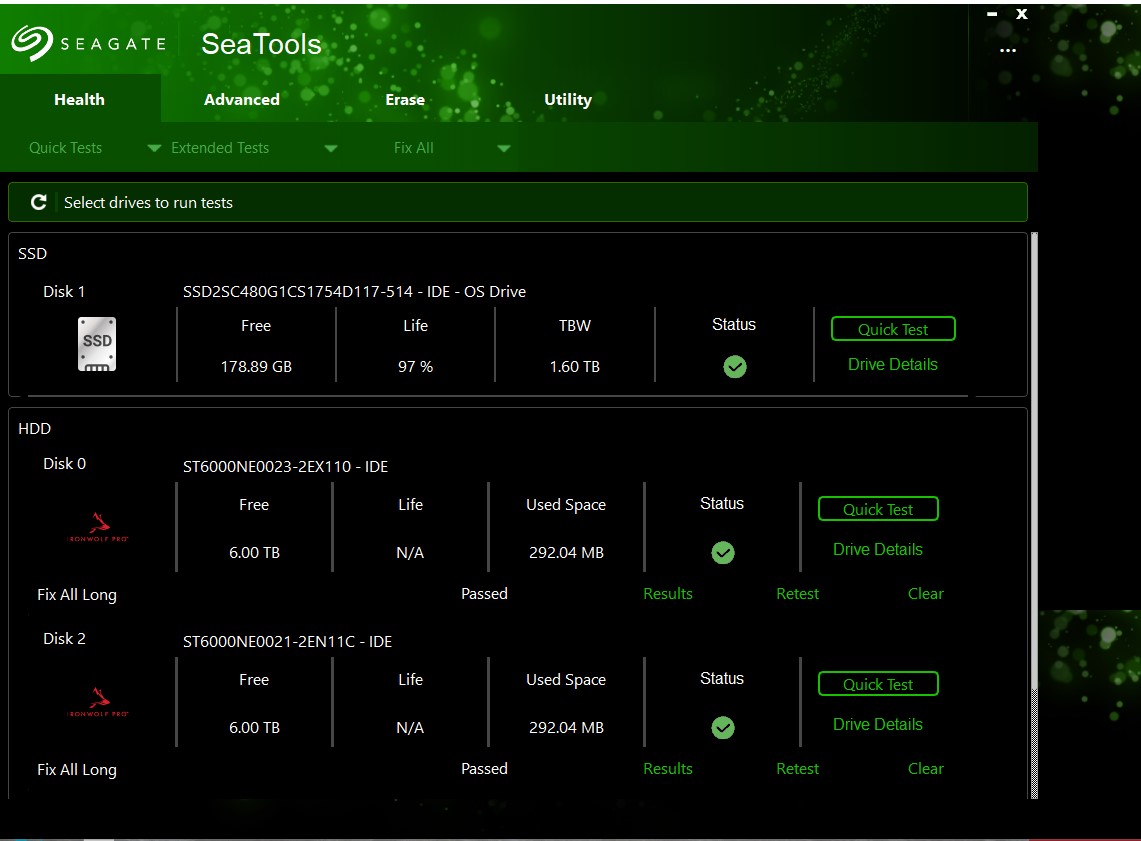The width and height of the screenshot is (1141, 841).
Task: Retest Disk 2 Fix All Long
Action: point(797,768)
